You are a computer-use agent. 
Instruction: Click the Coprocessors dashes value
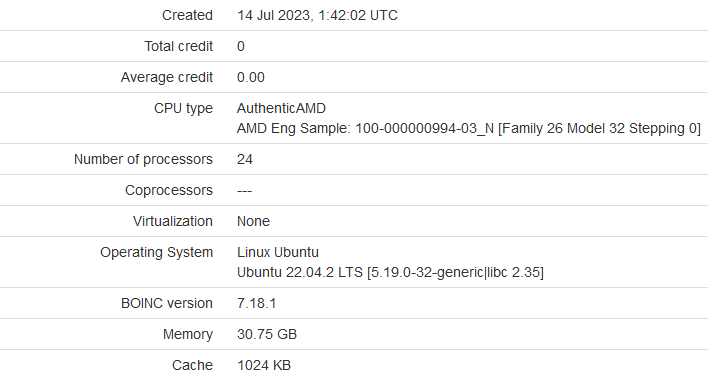(244, 191)
